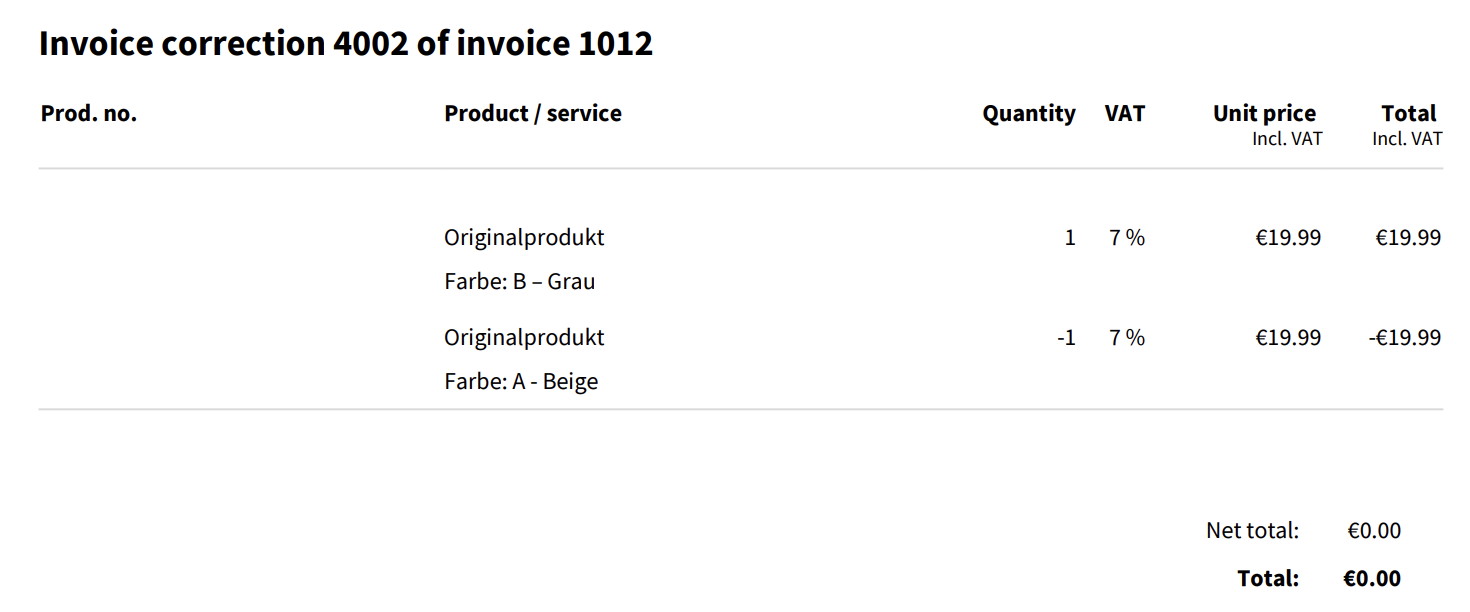Click the -1 quantity value
Viewport: 1470px width, 612px height.
[x=1066, y=338]
